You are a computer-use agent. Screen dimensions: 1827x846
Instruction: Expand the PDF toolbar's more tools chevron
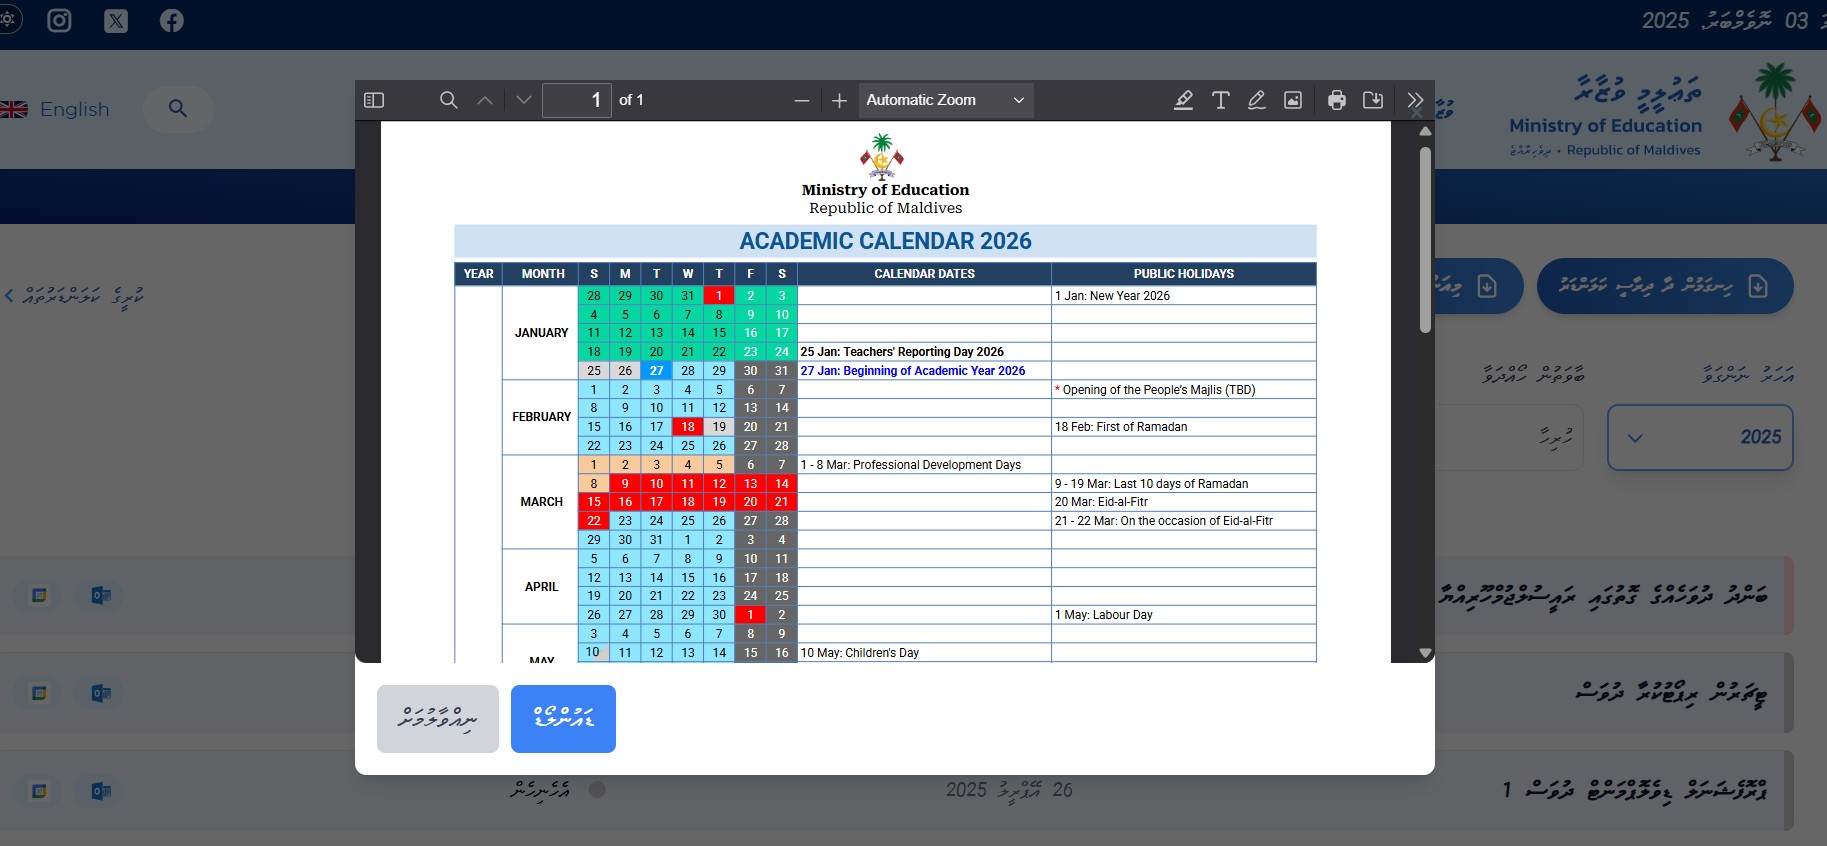[x=1414, y=100]
